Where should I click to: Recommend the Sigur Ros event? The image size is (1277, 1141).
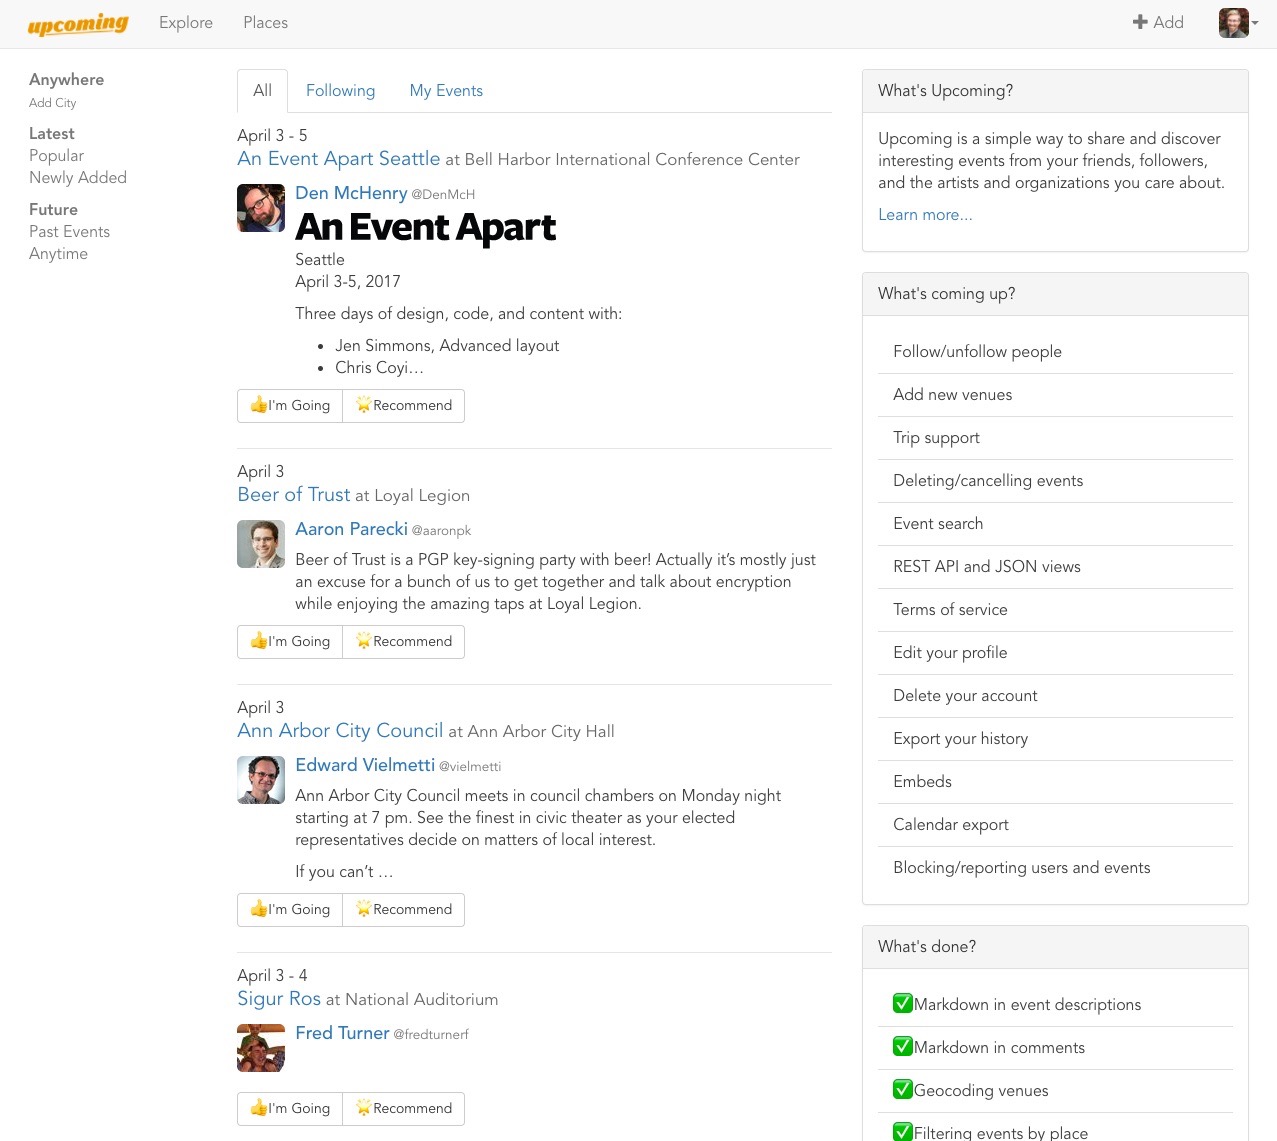404,1109
